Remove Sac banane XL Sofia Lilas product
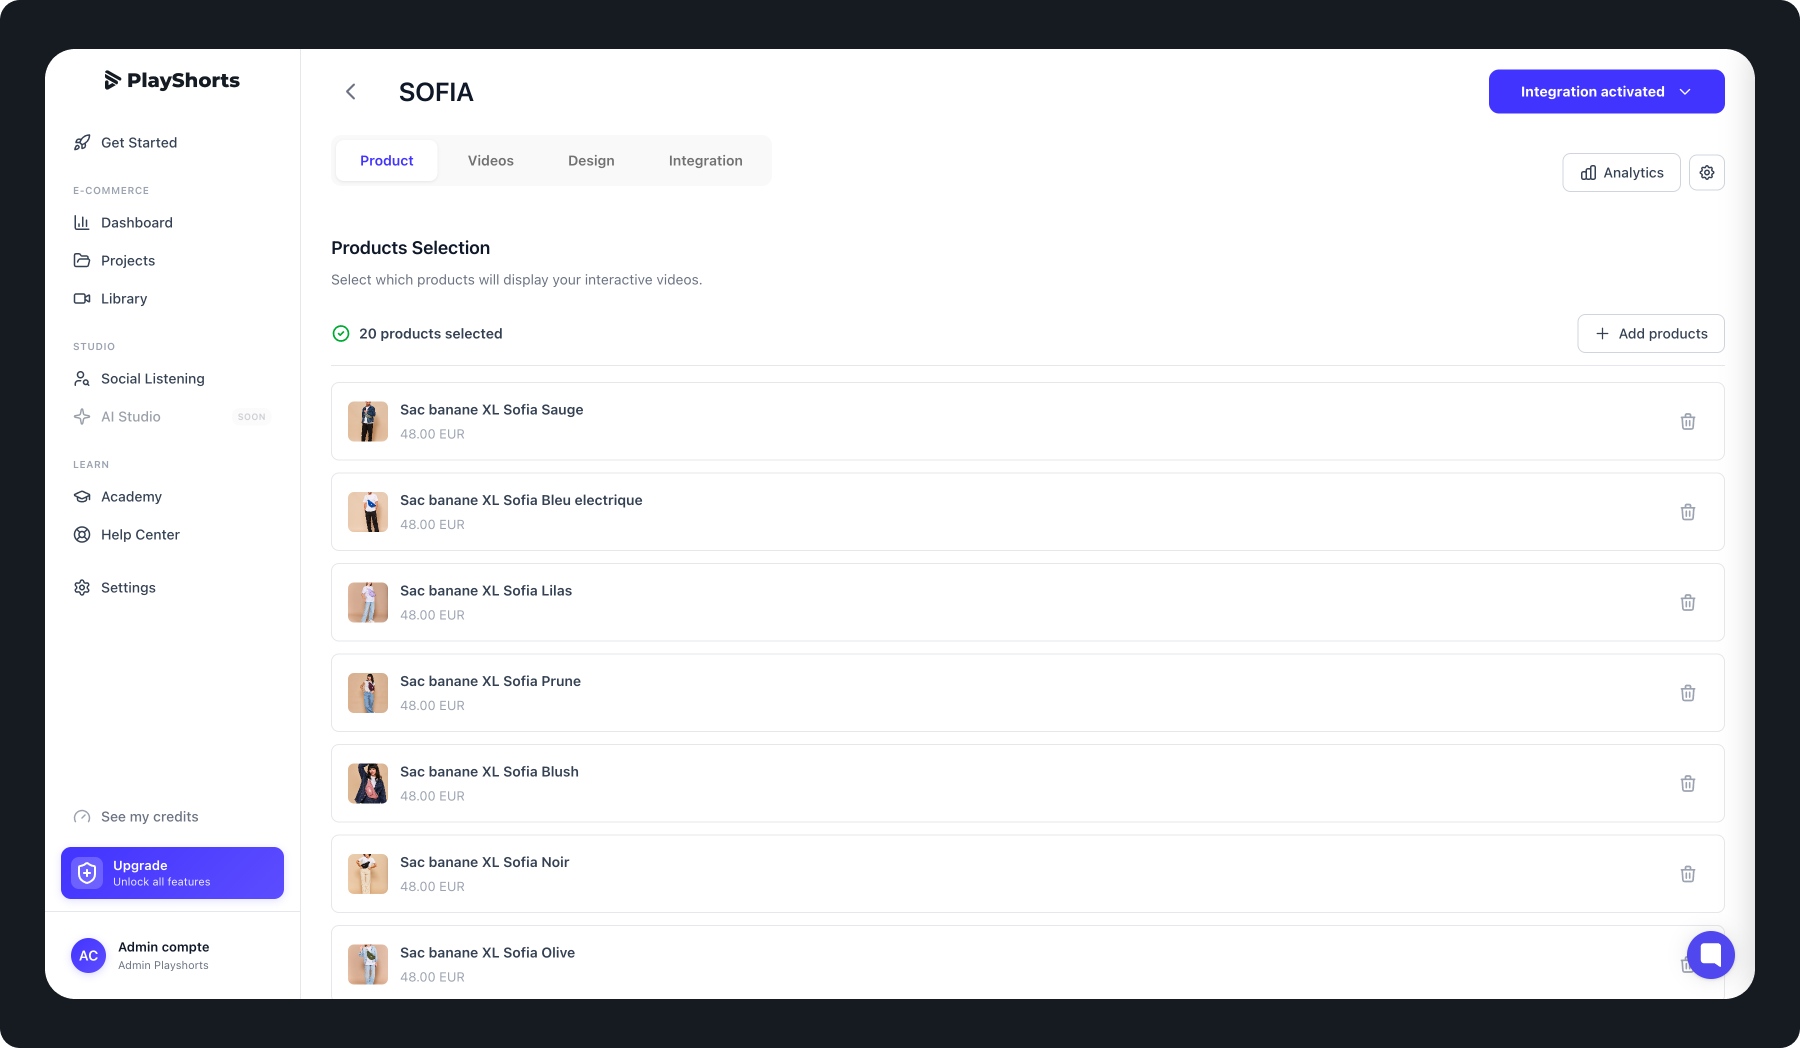Image resolution: width=1800 pixels, height=1048 pixels. pyautogui.click(x=1688, y=603)
